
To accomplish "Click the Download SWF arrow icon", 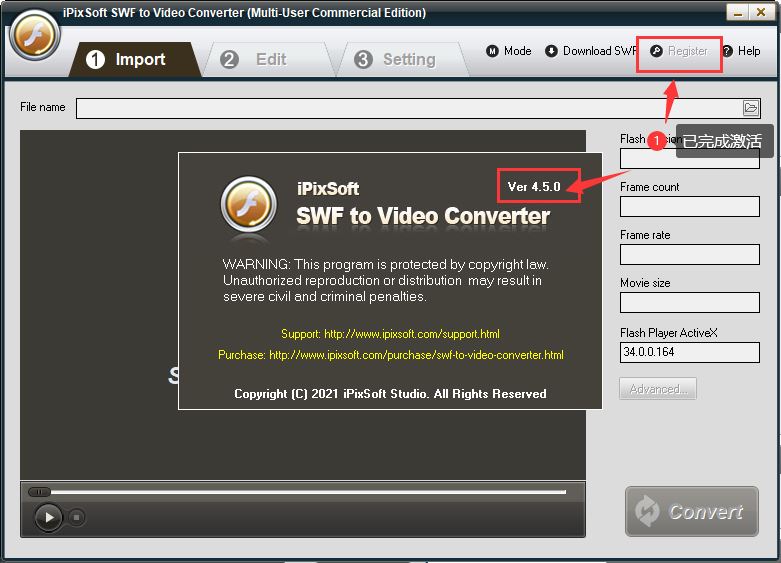I will click(x=551, y=51).
